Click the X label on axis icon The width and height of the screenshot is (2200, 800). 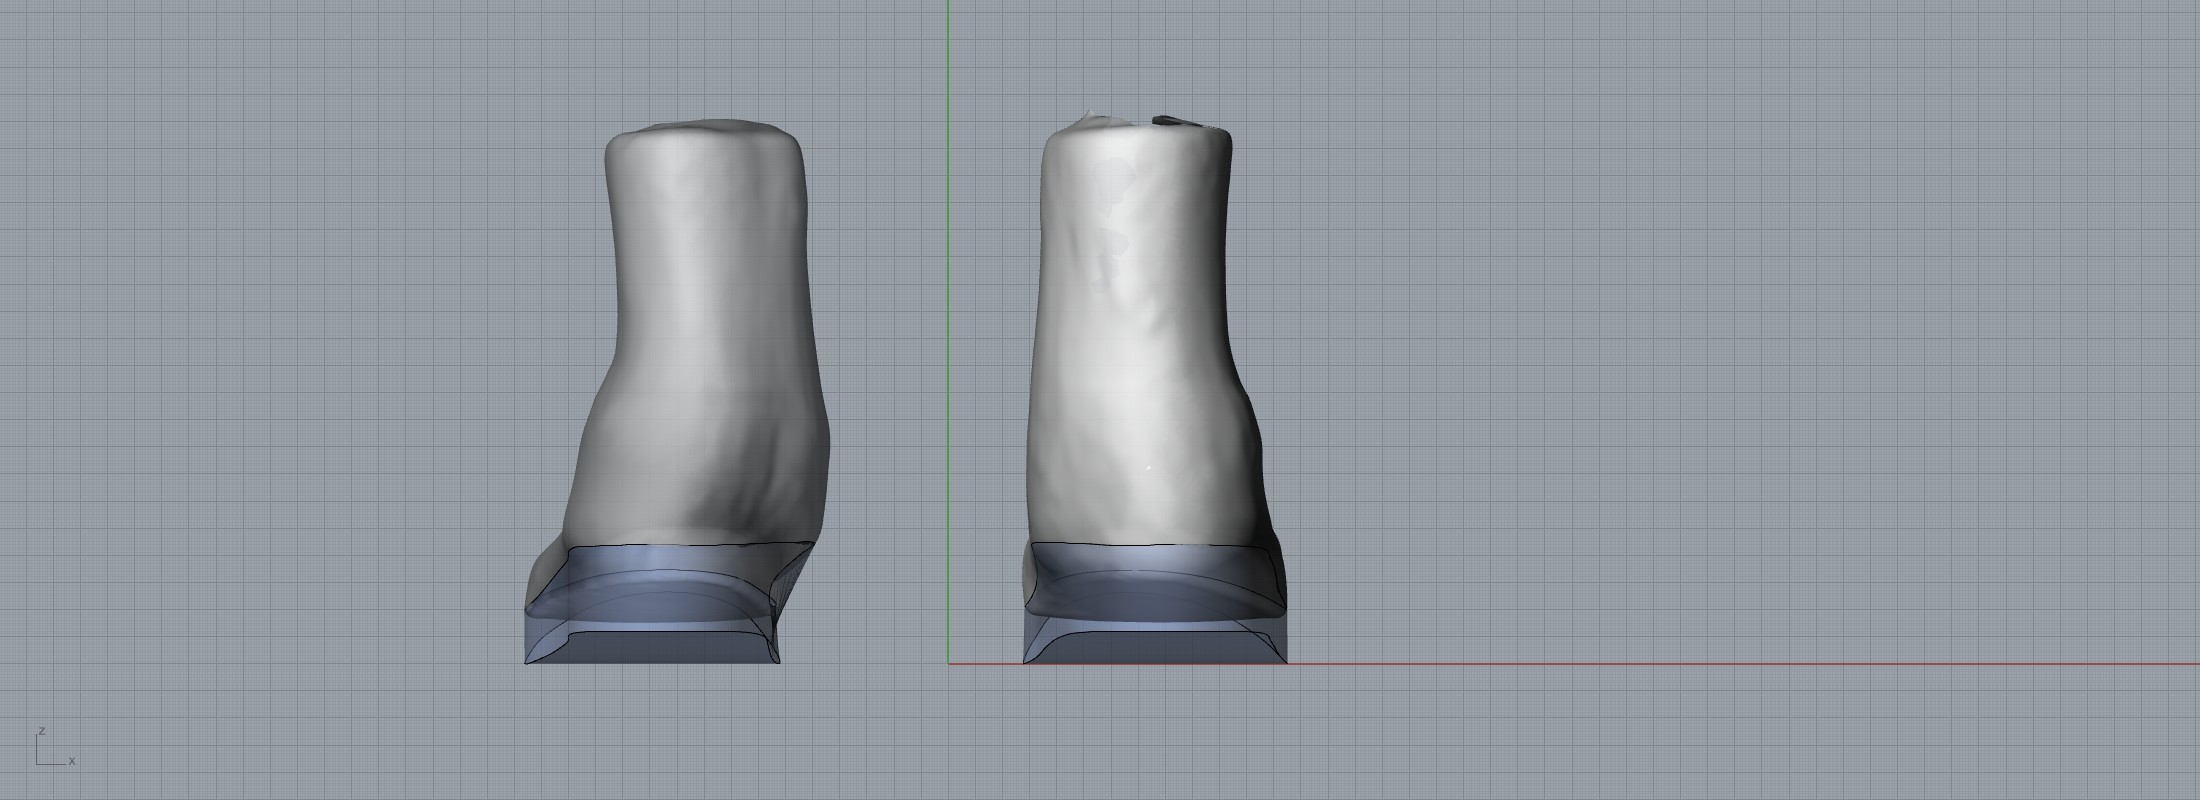(x=72, y=761)
